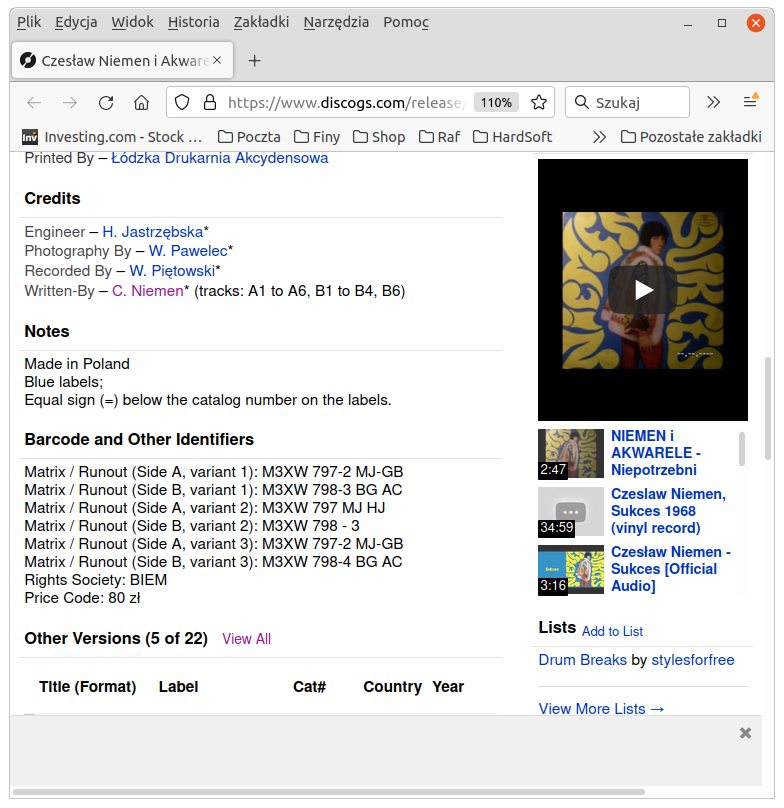Screen dimensions: 784x808
Task: Click the video list scrollbar
Action: point(742,449)
